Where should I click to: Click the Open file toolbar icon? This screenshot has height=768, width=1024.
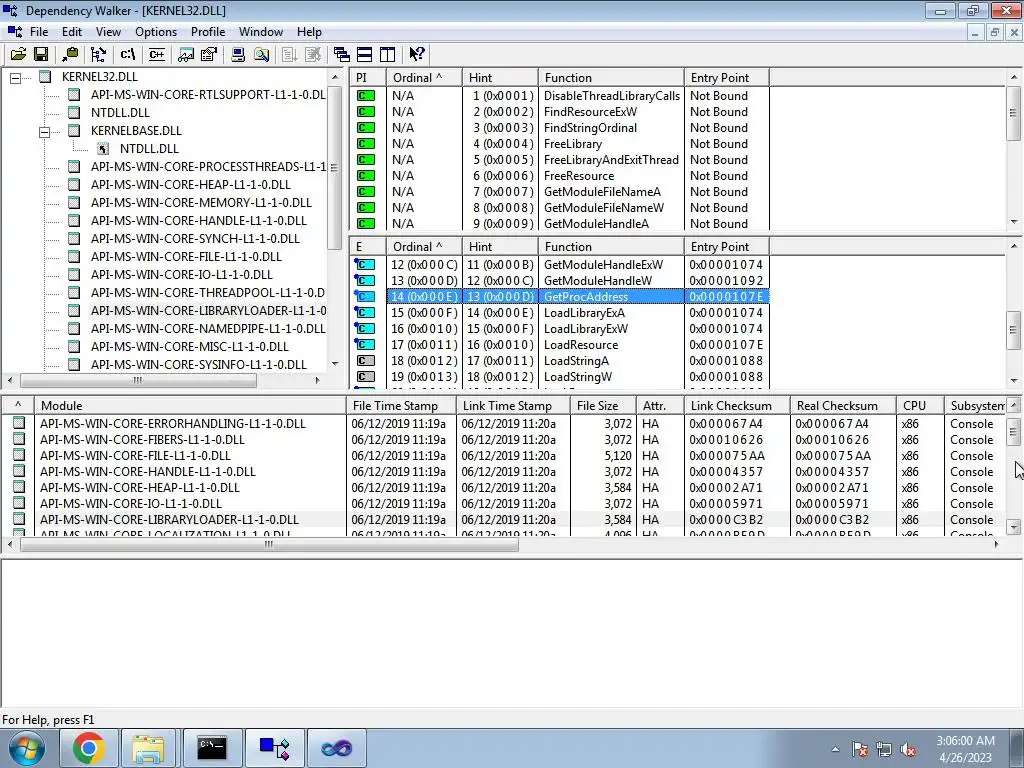(18, 54)
